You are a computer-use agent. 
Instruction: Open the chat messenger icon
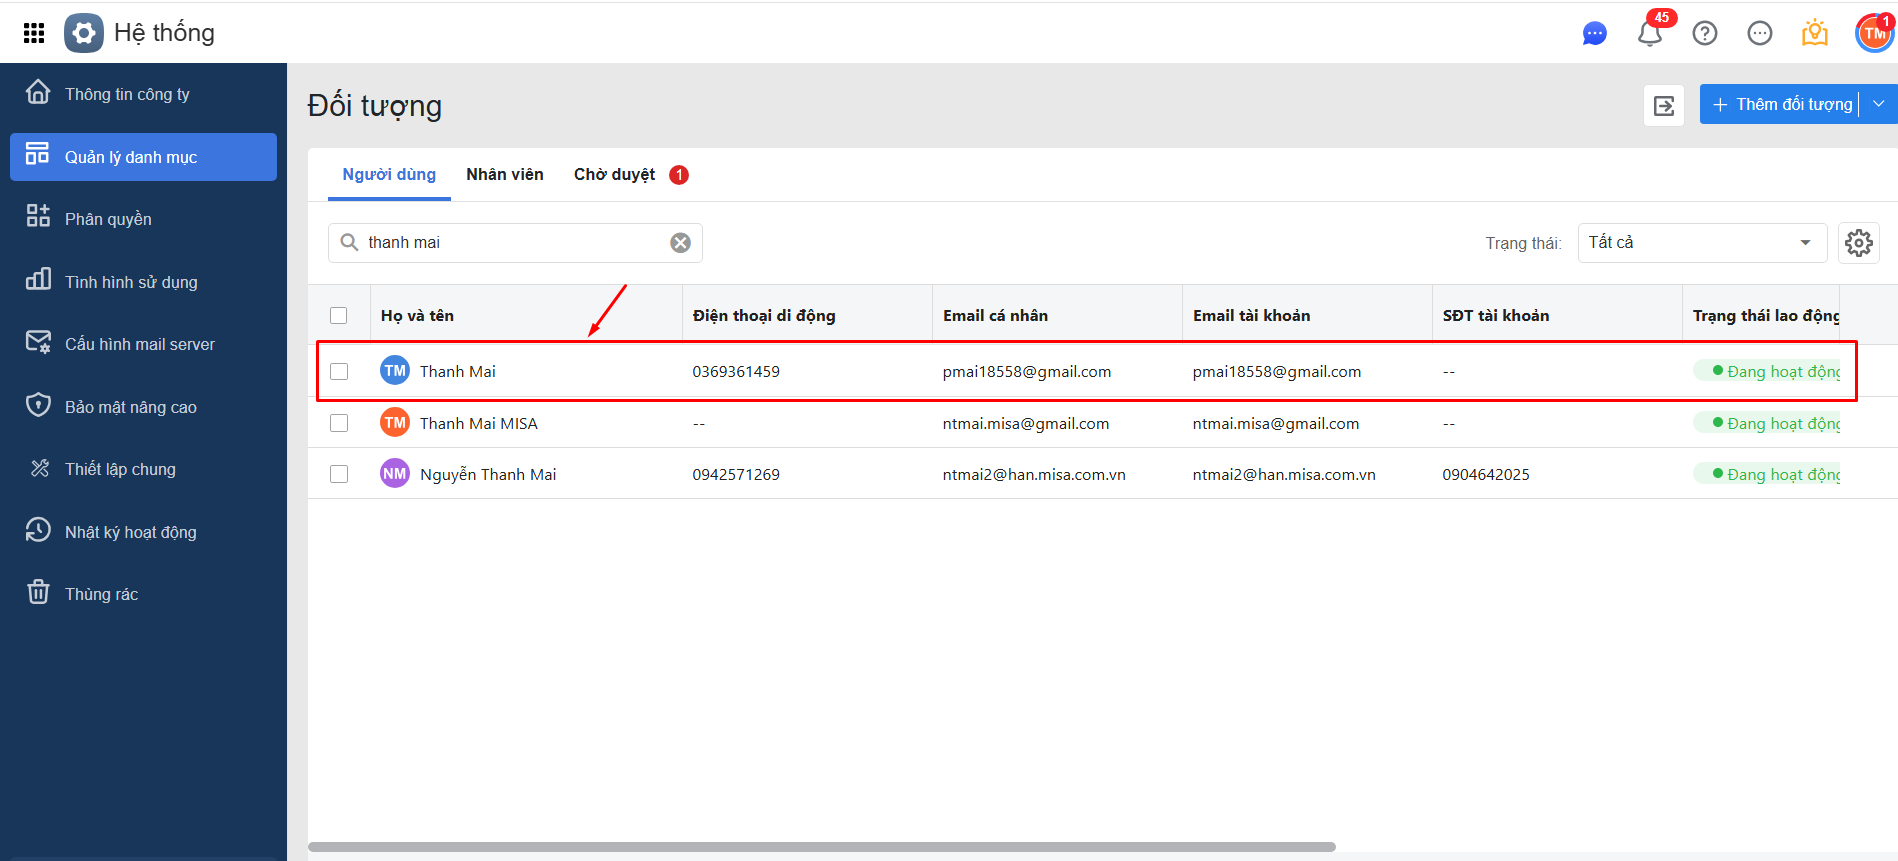(1594, 34)
